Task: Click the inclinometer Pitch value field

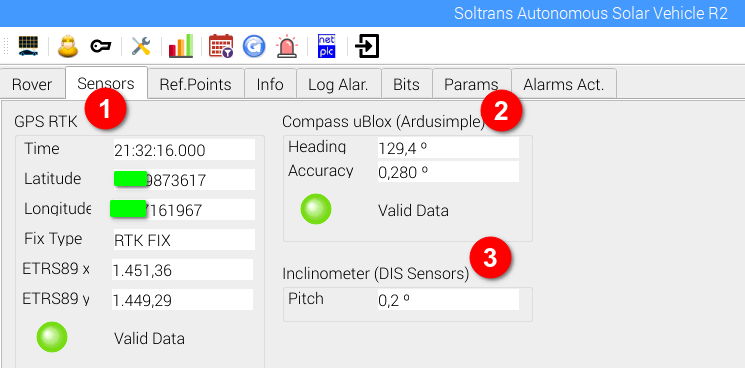Action: click(448, 300)
